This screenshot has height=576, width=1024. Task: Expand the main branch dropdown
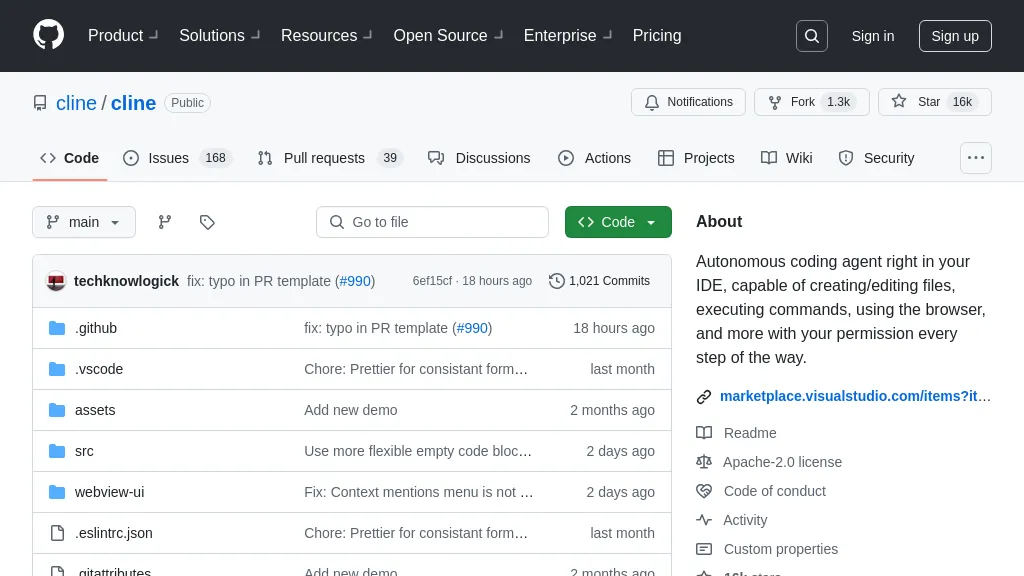pyautogui.click(x=84, y=222)
